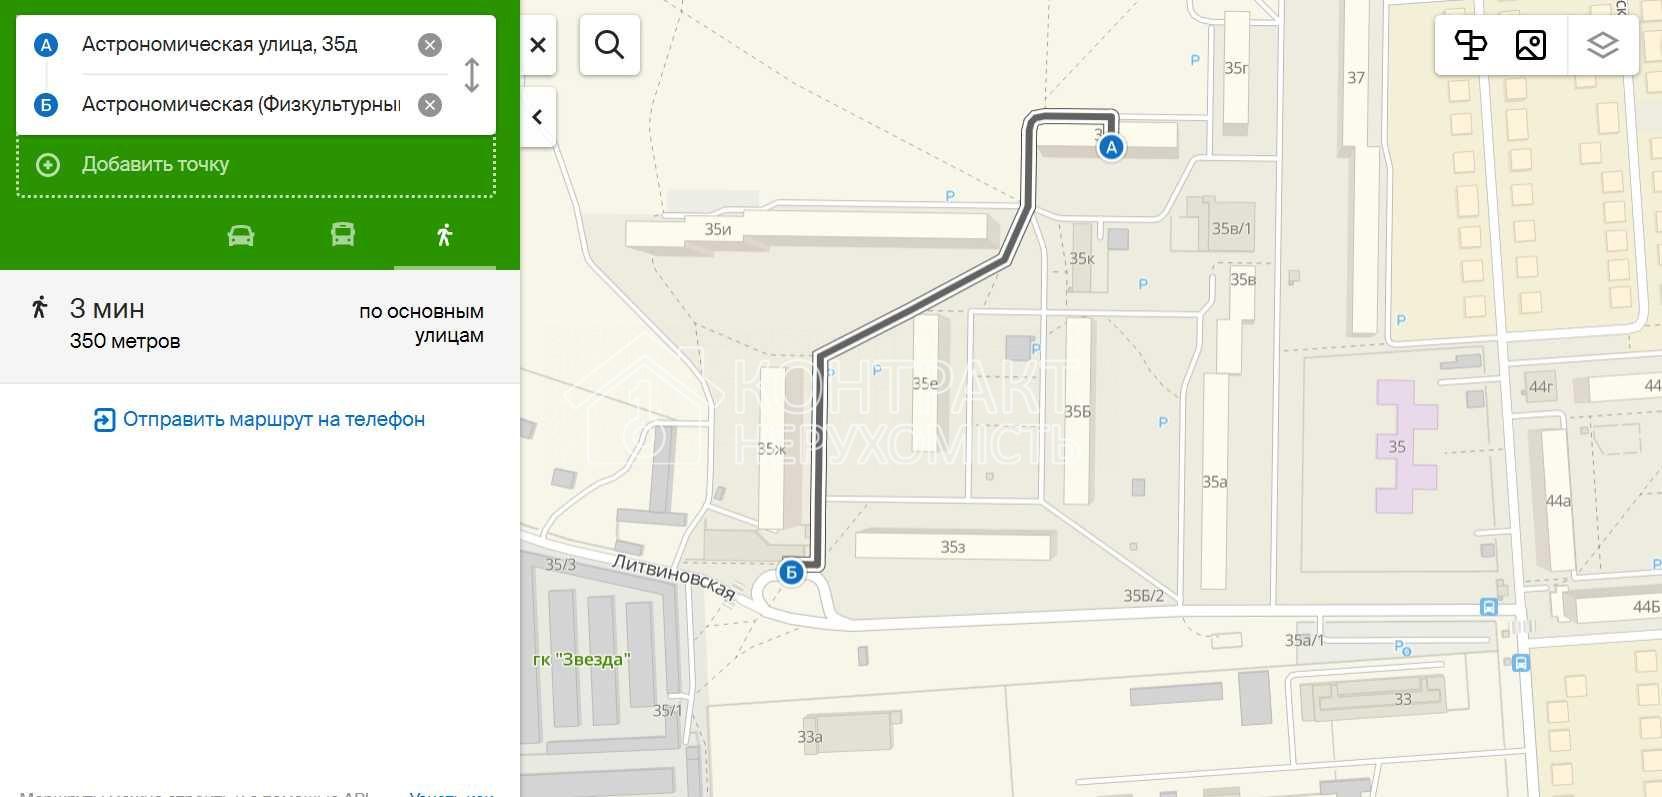Click route marker Б on map
This screenshot has width=1662, height=797.
point(791,573)
